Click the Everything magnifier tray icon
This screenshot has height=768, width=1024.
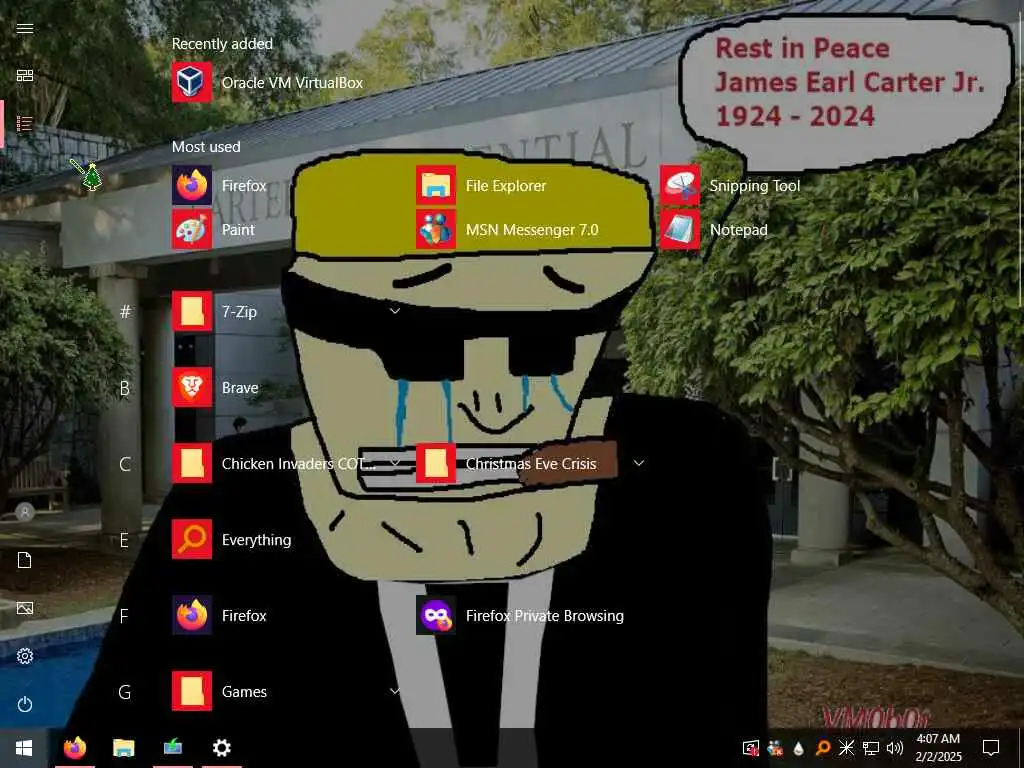point(823,748)
